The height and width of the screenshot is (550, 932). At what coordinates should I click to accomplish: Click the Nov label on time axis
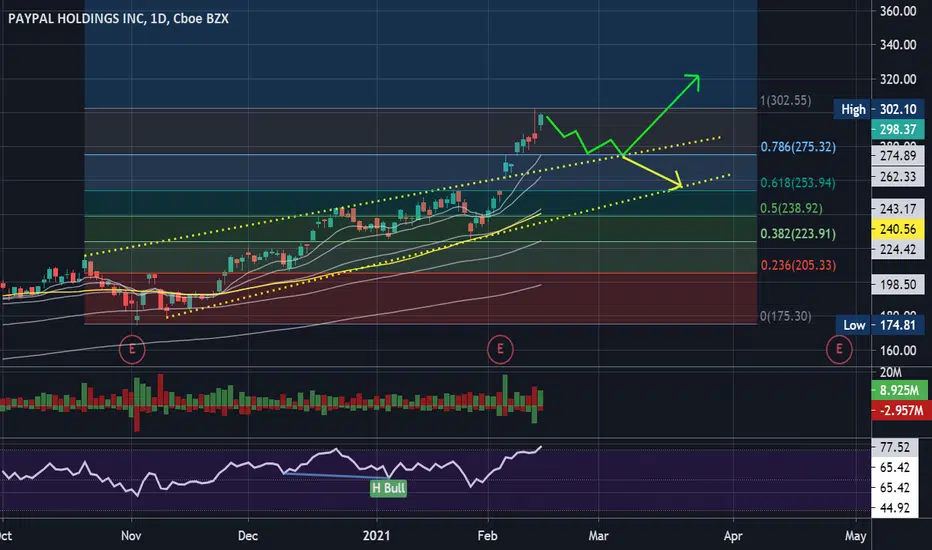[x=131, y=536]
